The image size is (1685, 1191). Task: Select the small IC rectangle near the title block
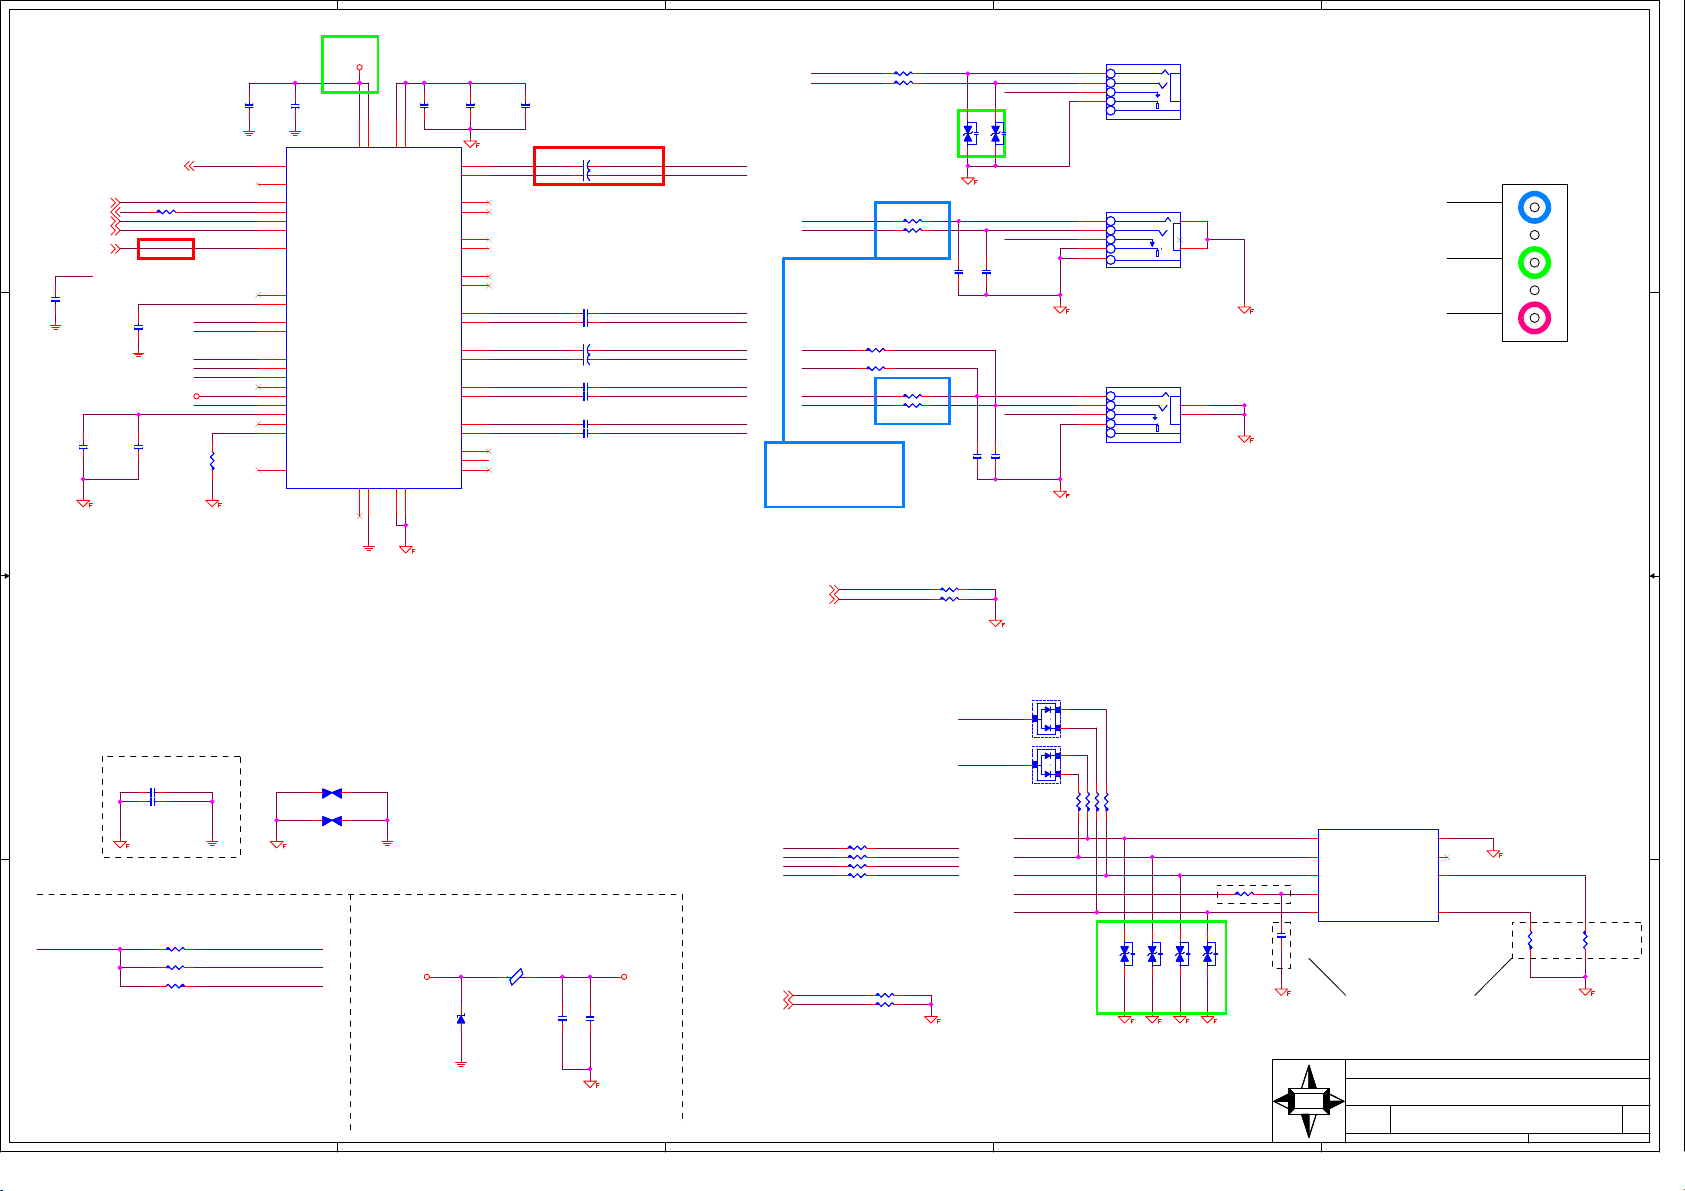[x=1378, y=875]
